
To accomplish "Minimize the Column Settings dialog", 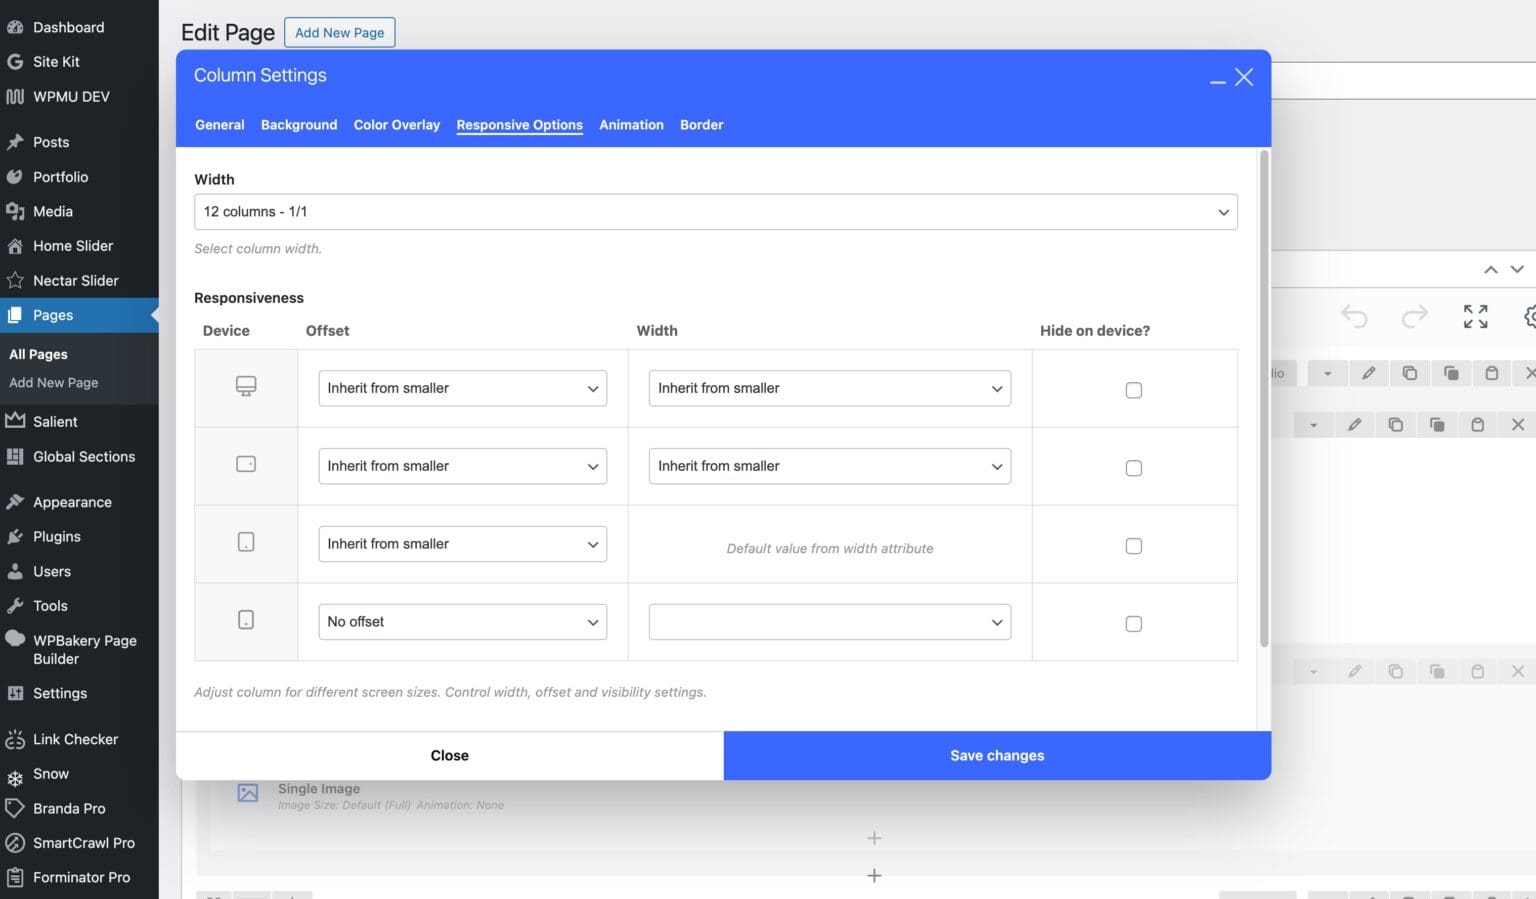I will (x=1217, y=81).
